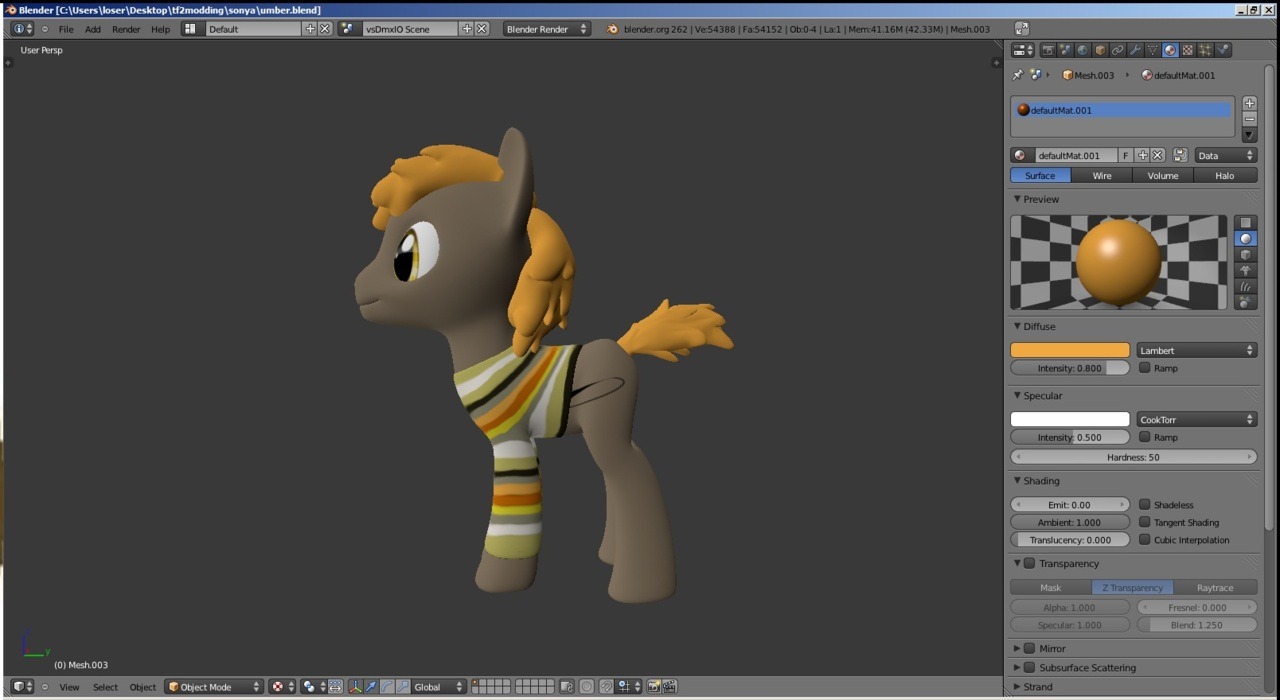1280x700 pixels.
Task: Click the material node tree toggle icon
Action: [x=1180, y=155]
